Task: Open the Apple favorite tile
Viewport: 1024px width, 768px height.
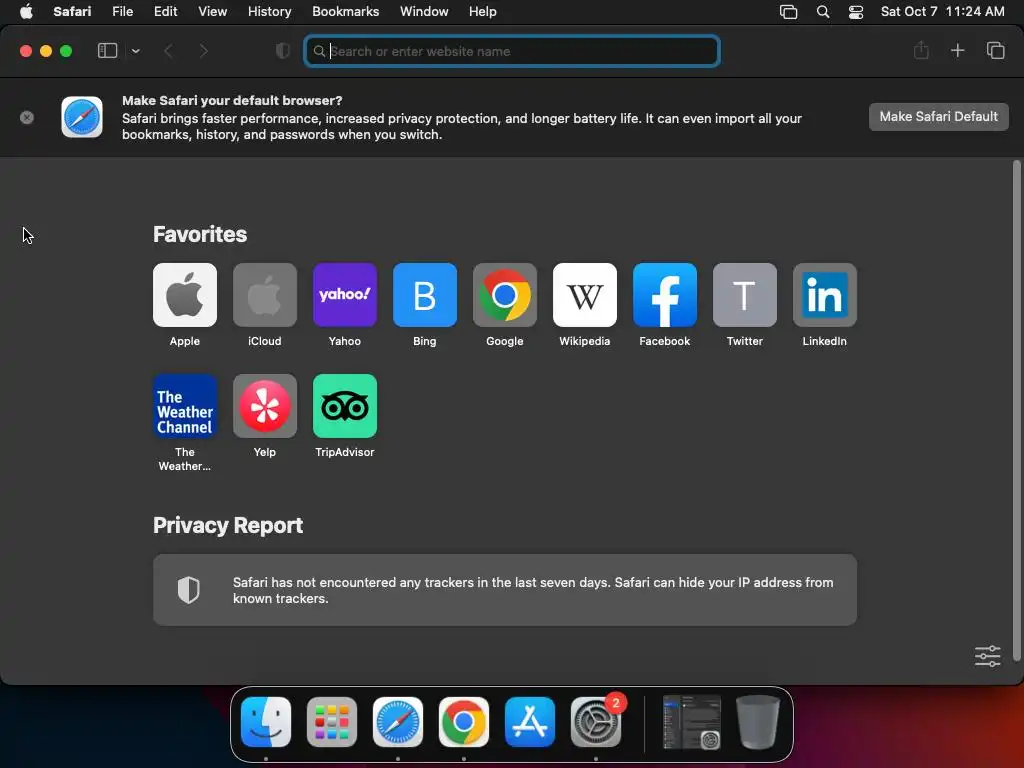Action: coord(185,295)
